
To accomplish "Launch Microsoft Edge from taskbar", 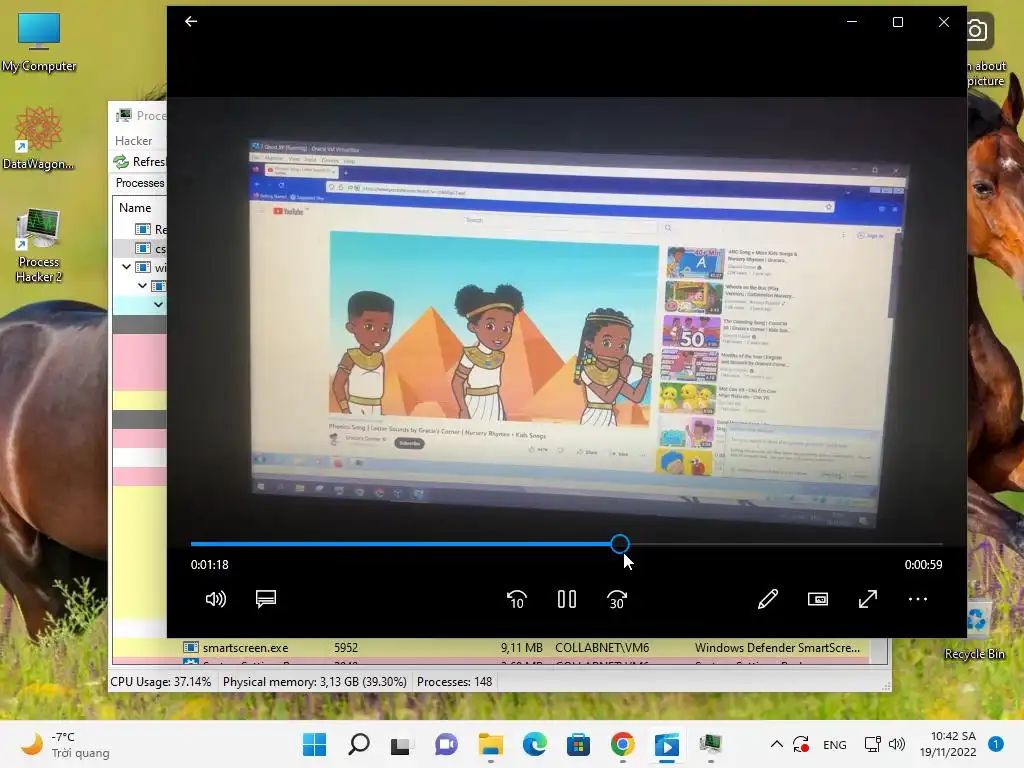I will (534, 744).
